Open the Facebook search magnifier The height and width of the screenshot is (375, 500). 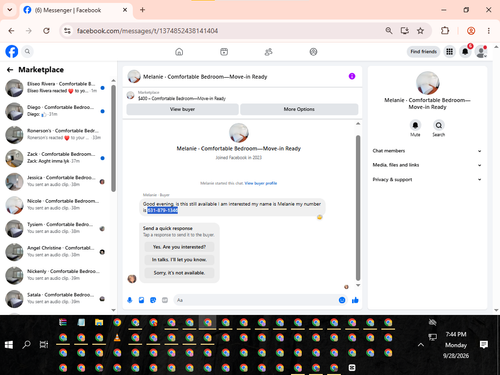point(27,52)
